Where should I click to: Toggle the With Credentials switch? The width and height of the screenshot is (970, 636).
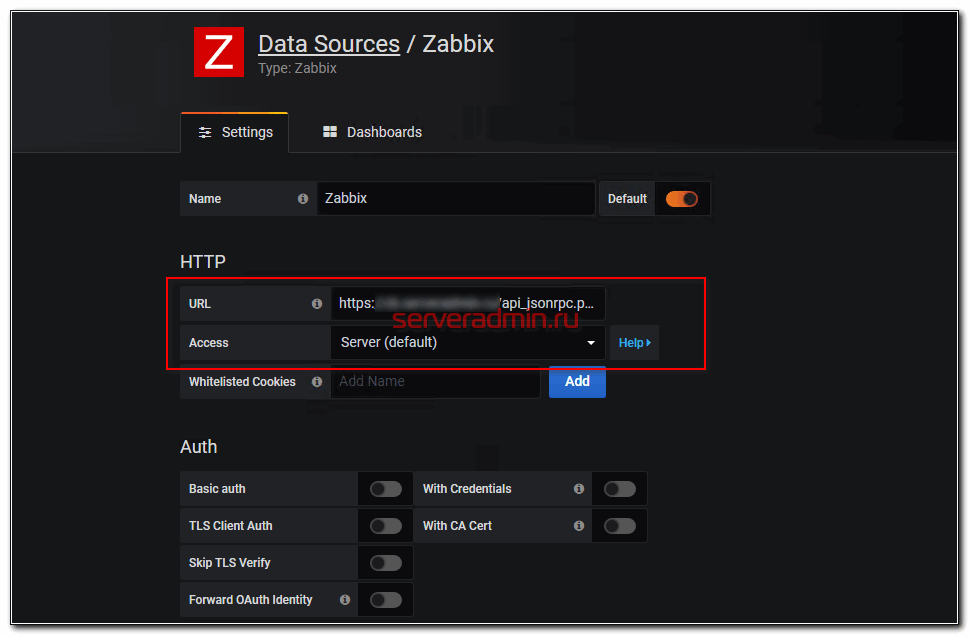tap(620, 489)
